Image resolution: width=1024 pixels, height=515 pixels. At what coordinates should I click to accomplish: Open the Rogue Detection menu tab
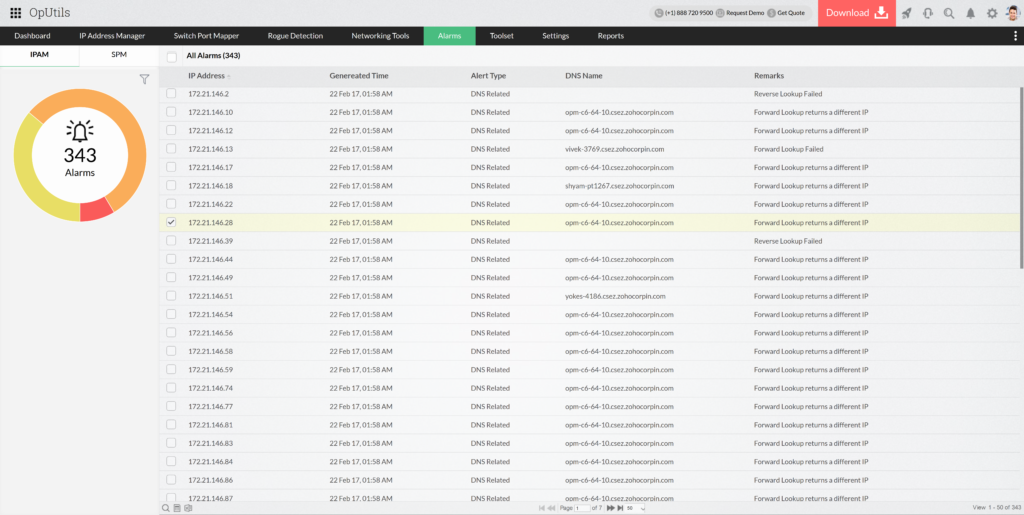coord(295,36)
